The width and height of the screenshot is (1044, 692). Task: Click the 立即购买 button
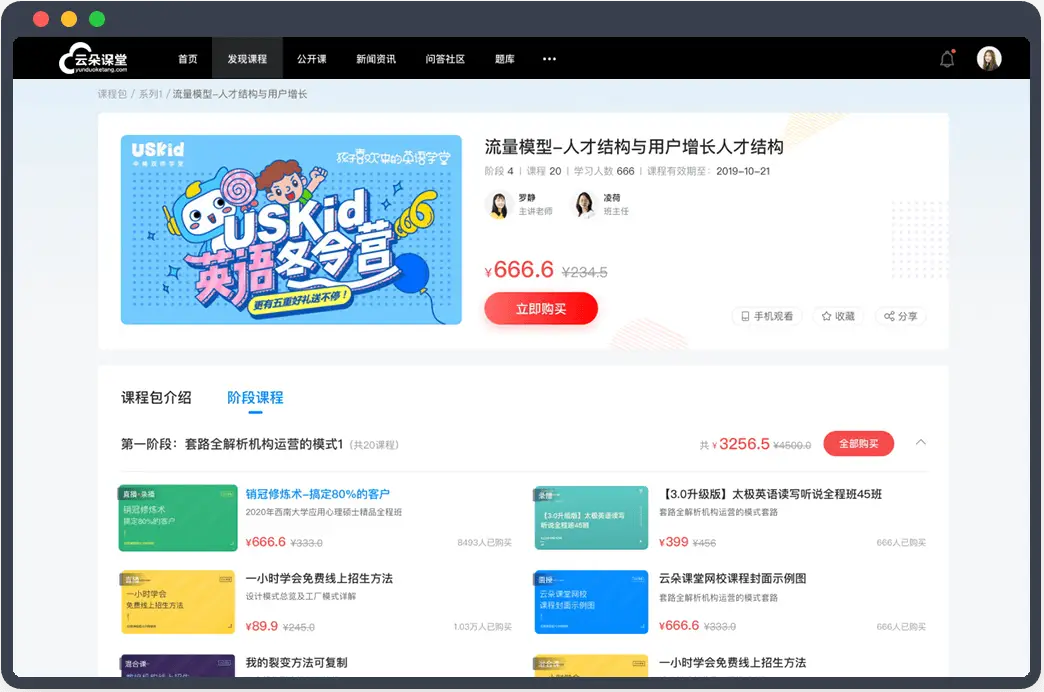click(x=541, y=309)
